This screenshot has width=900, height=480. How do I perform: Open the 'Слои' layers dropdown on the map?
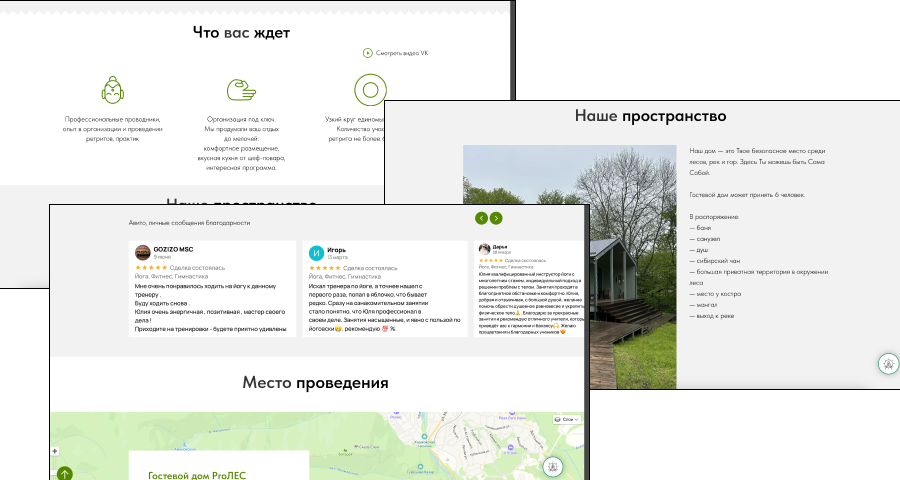tap(567, 420)
